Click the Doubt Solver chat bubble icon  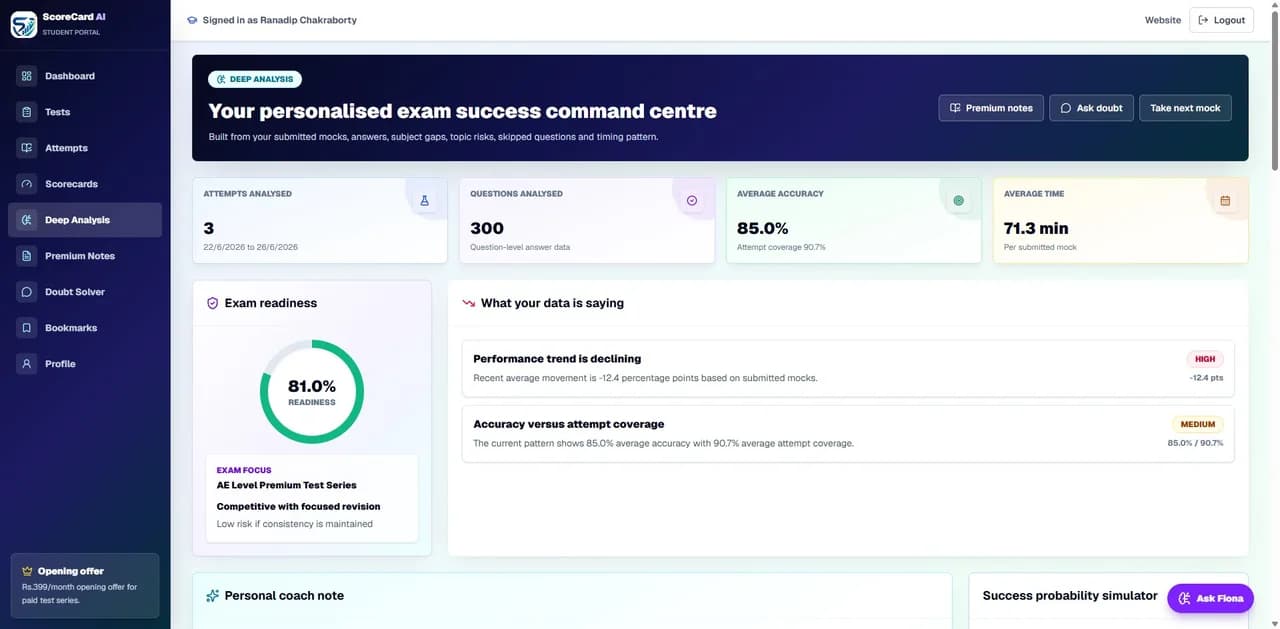(27, 292)
